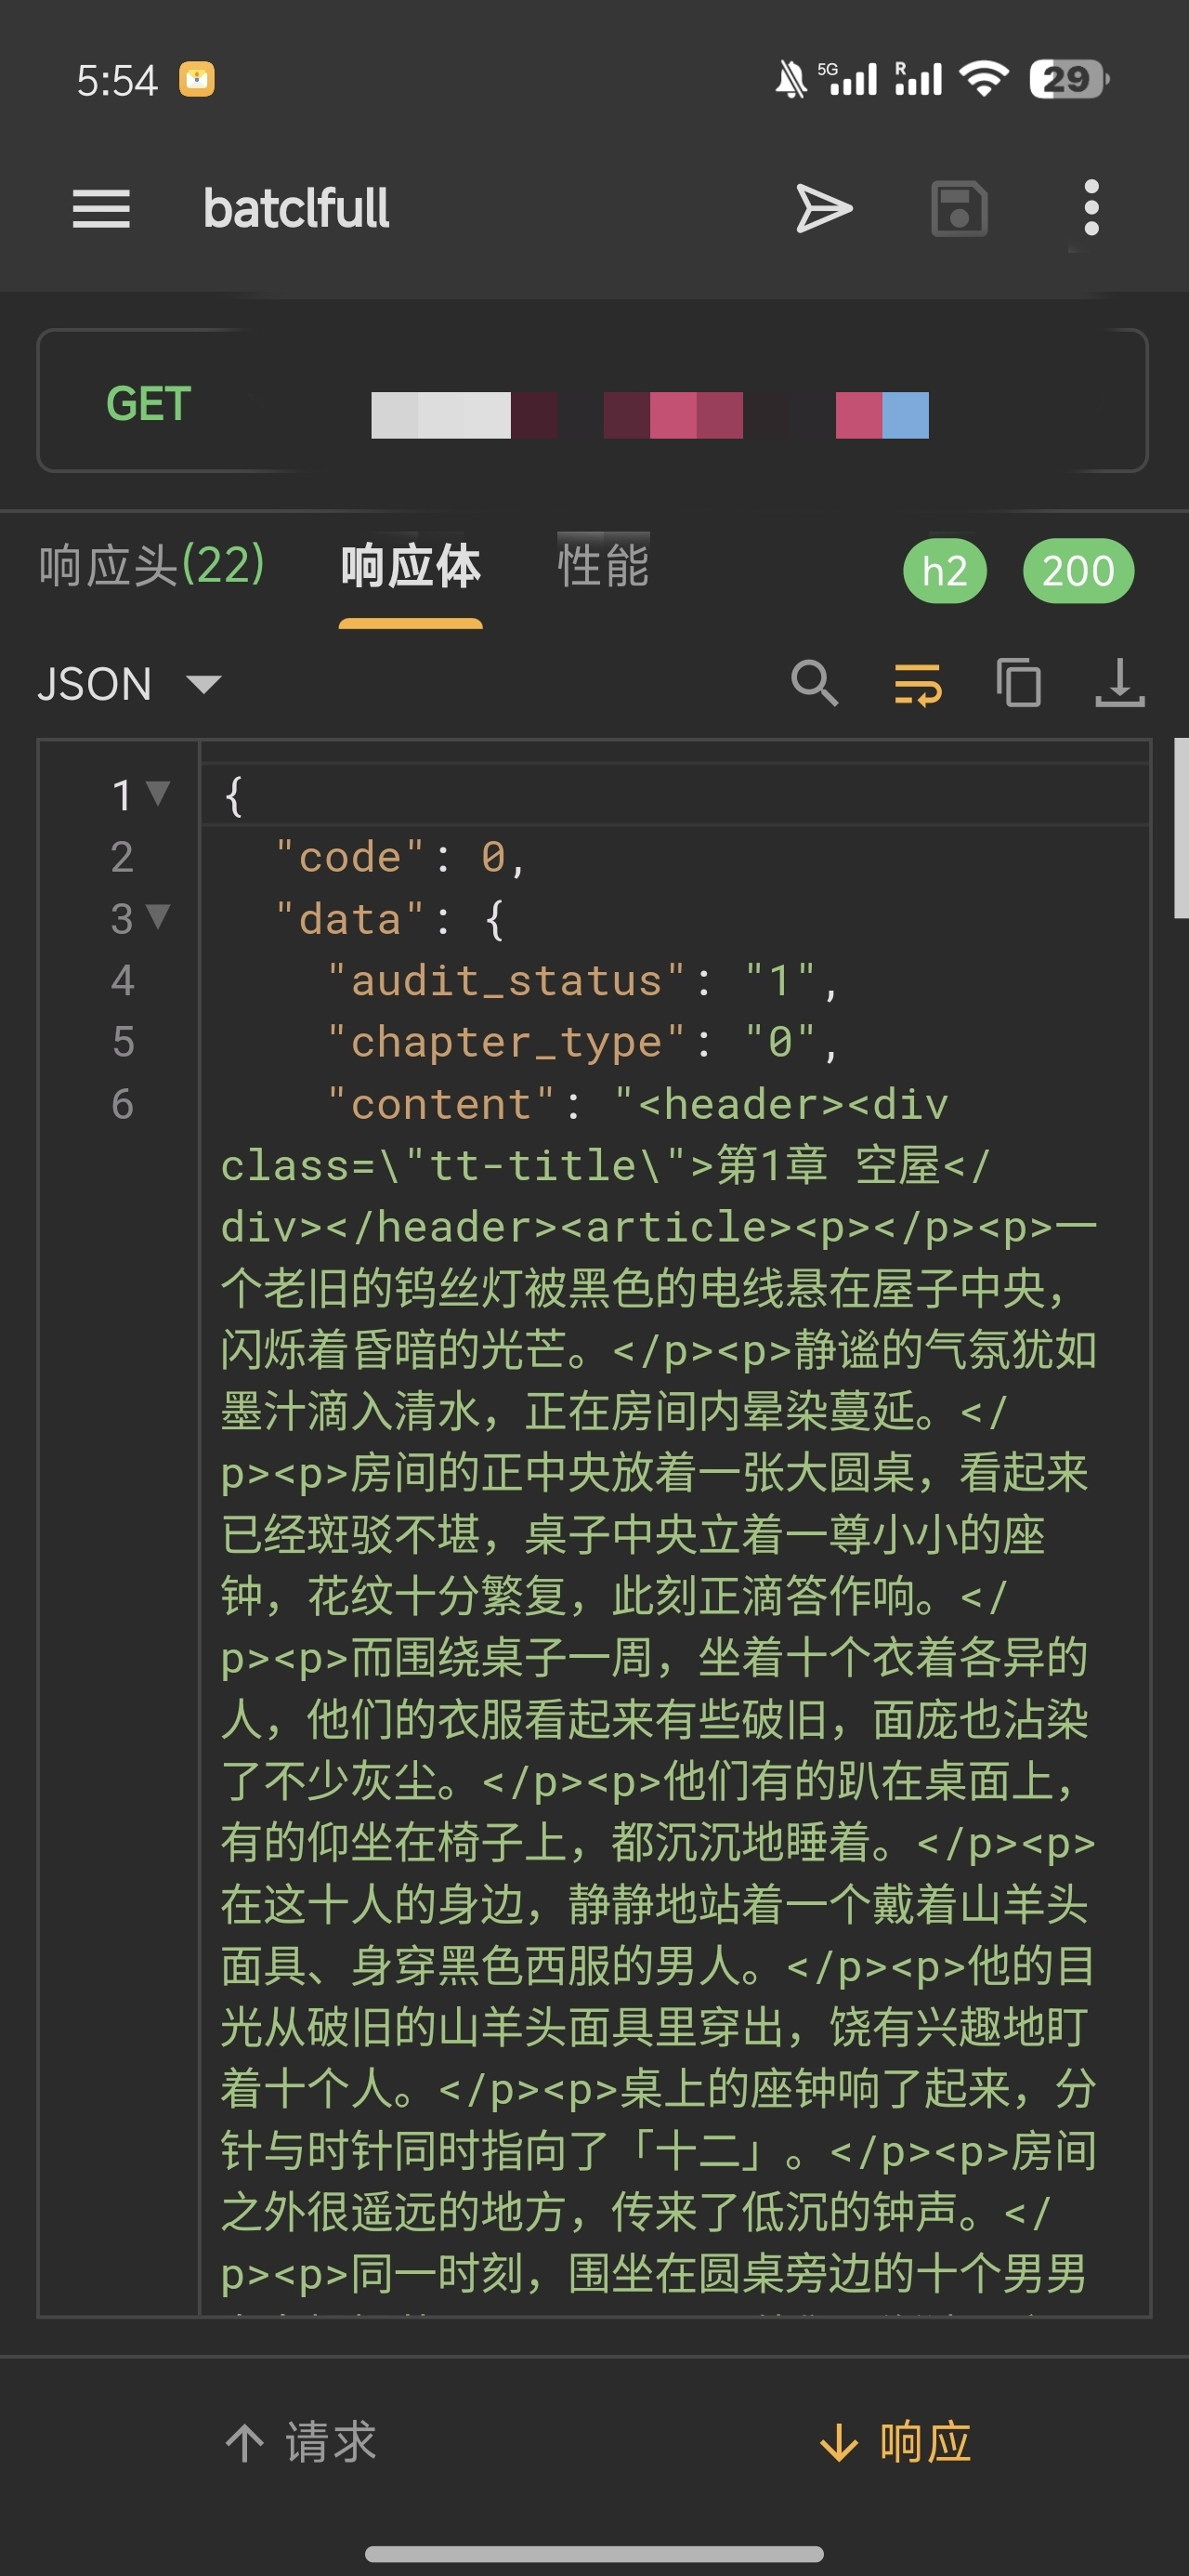
Task: Click the vertical scrollbar of response viewer
Action: click(1180, 828)
